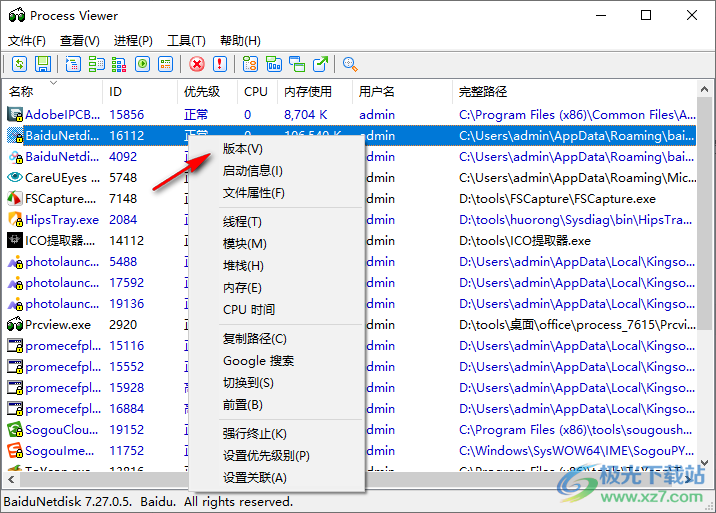Open the 进程(P) menu
This screenshot has height=513, width=716.
(133, 41)
